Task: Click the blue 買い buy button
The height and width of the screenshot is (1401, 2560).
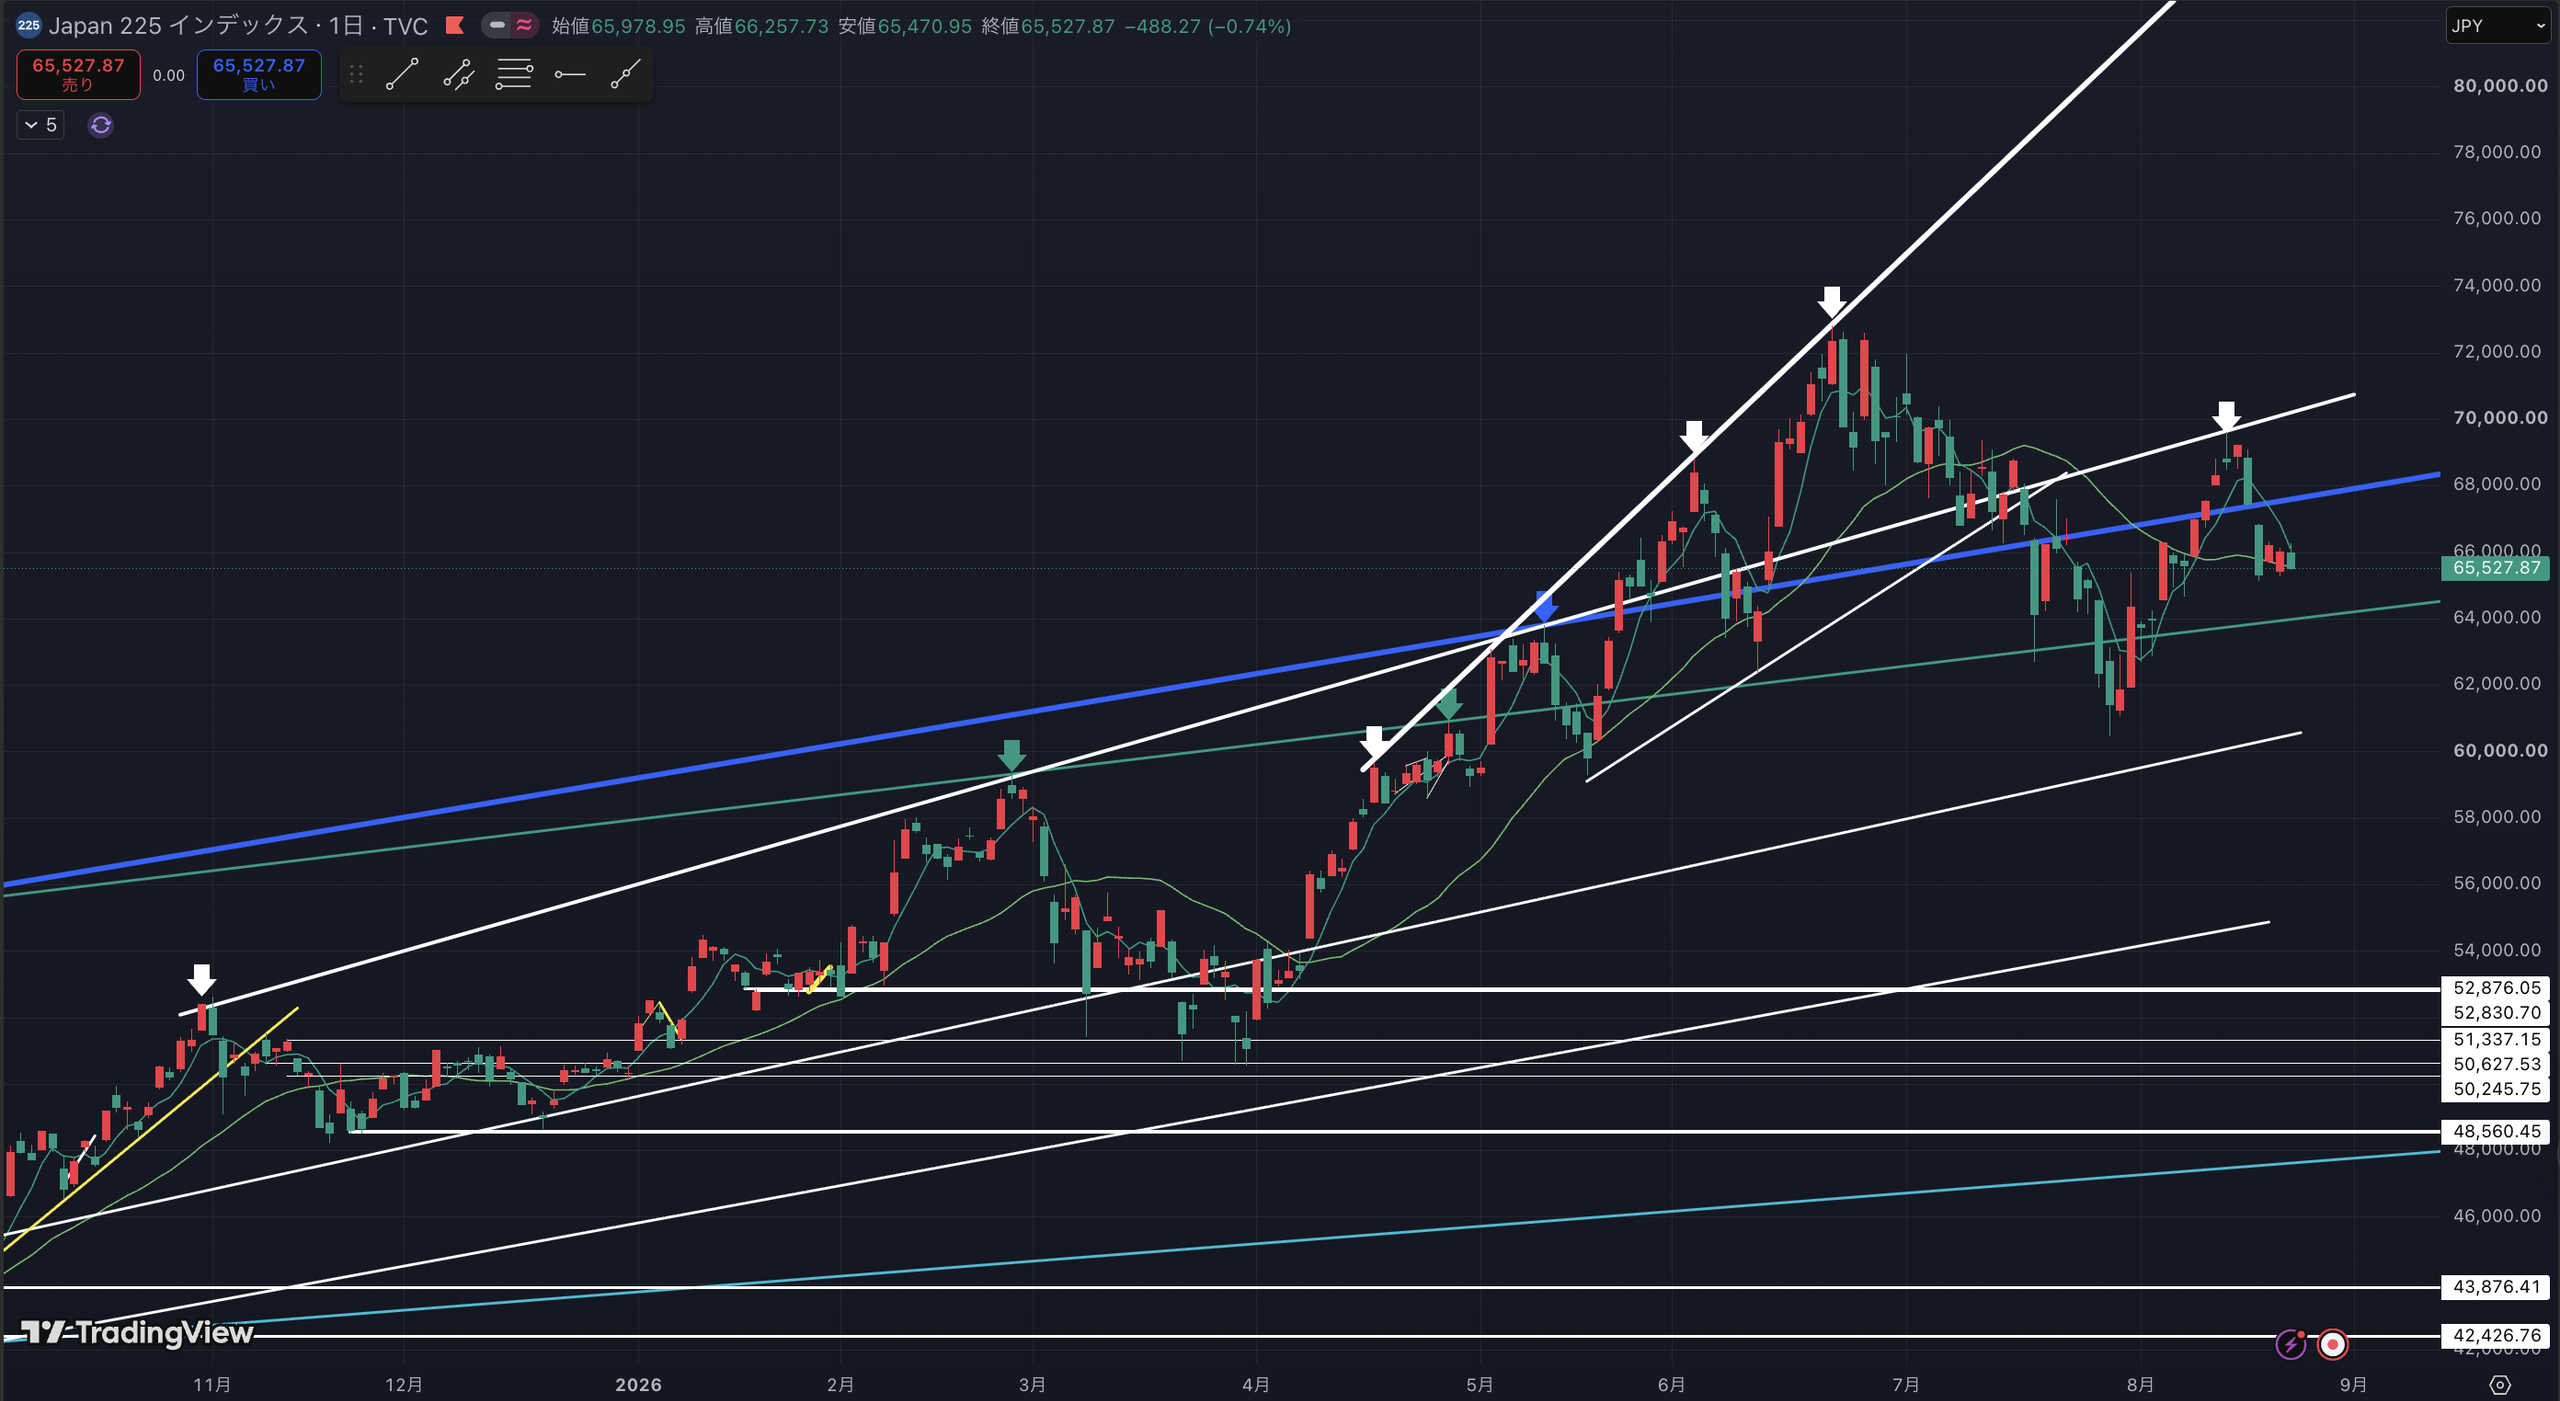Action: 259,75
